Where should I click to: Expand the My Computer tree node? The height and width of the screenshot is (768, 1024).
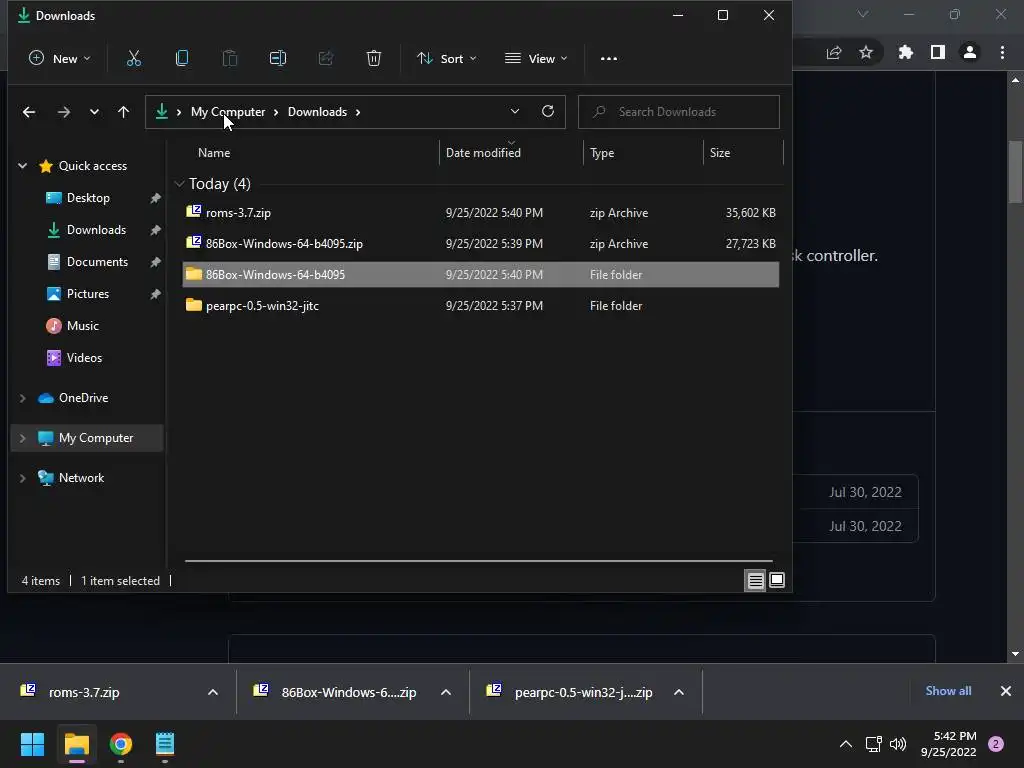click(22, 438)
